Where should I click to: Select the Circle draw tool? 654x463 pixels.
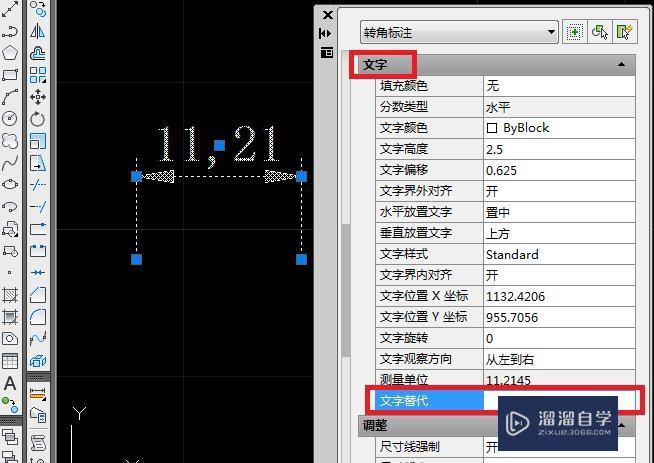tap(9, 118)
